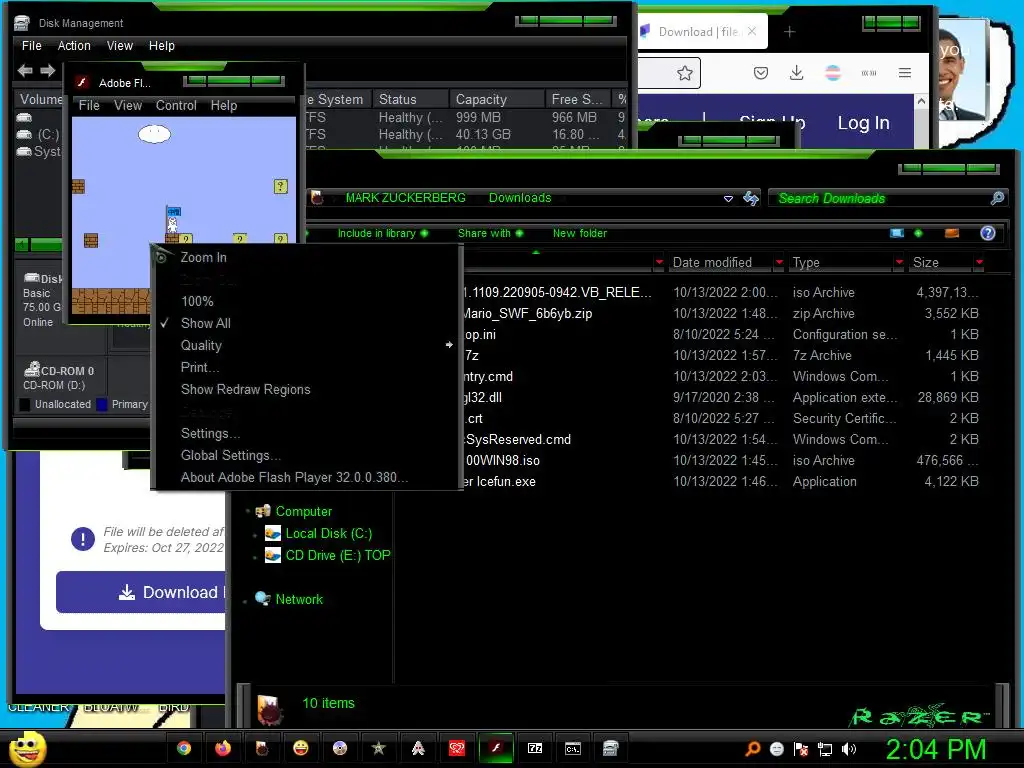Click Show Redraw Regions menu entry
The height and width of the screenshot is (768, 1024).
click(306, 389)
